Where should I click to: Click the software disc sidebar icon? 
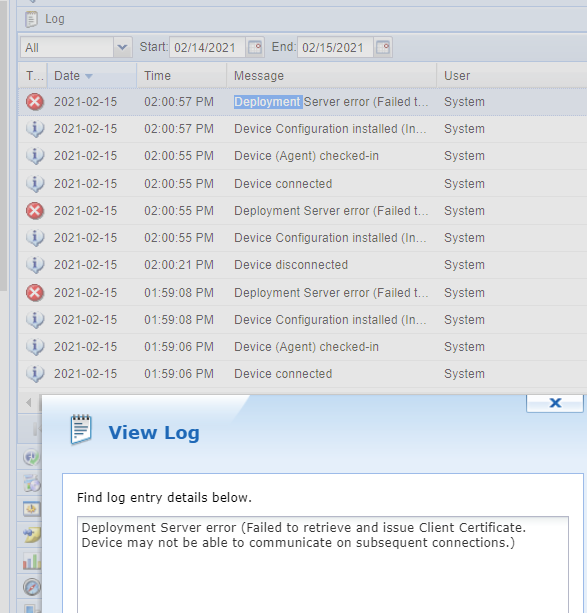(x=32, y=484)
